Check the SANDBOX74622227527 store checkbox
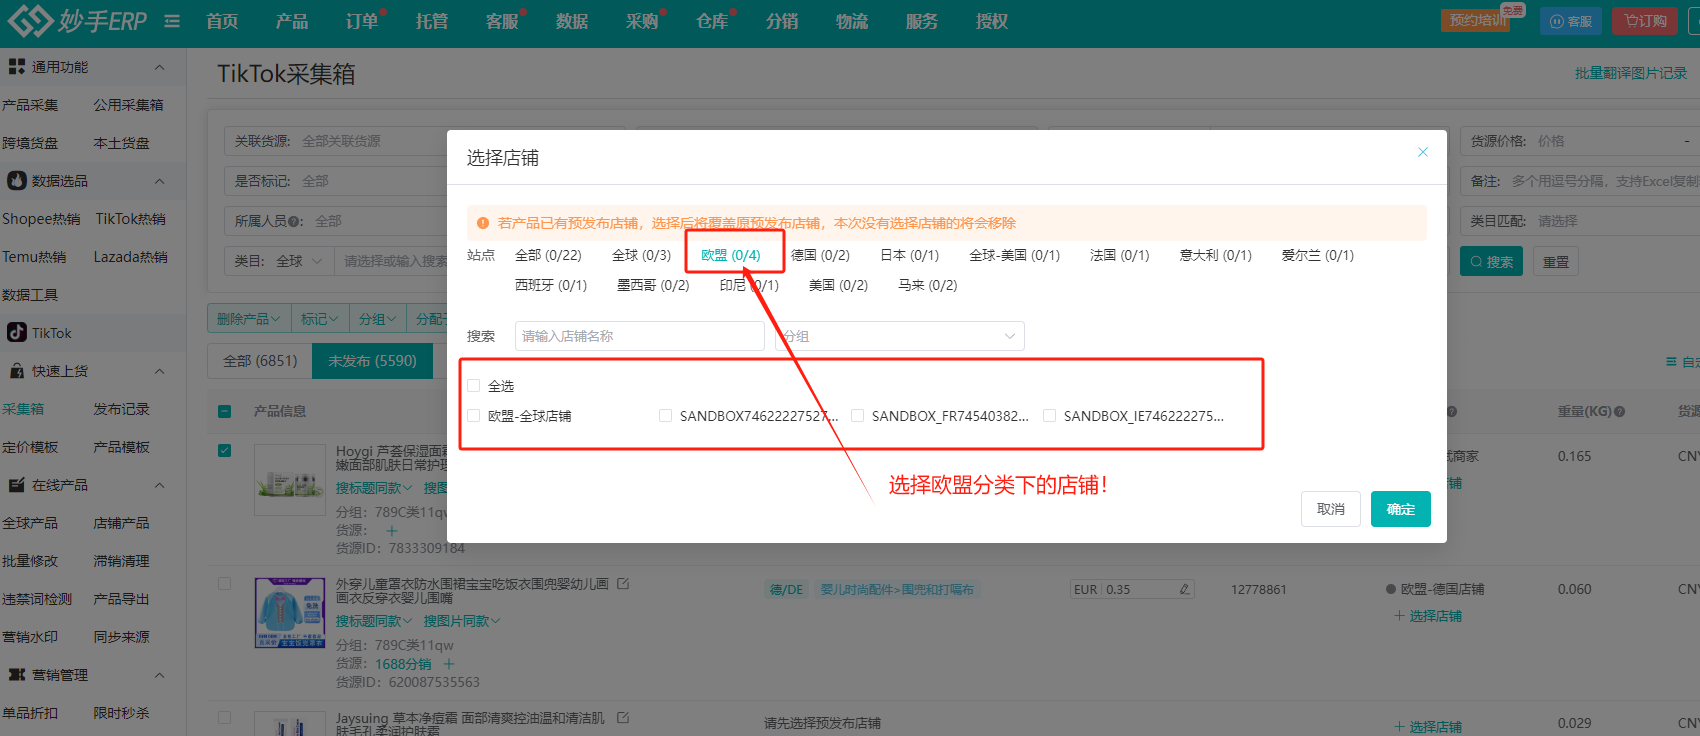The width and height of the screenshot is (1700, 736). pos(665,415)
